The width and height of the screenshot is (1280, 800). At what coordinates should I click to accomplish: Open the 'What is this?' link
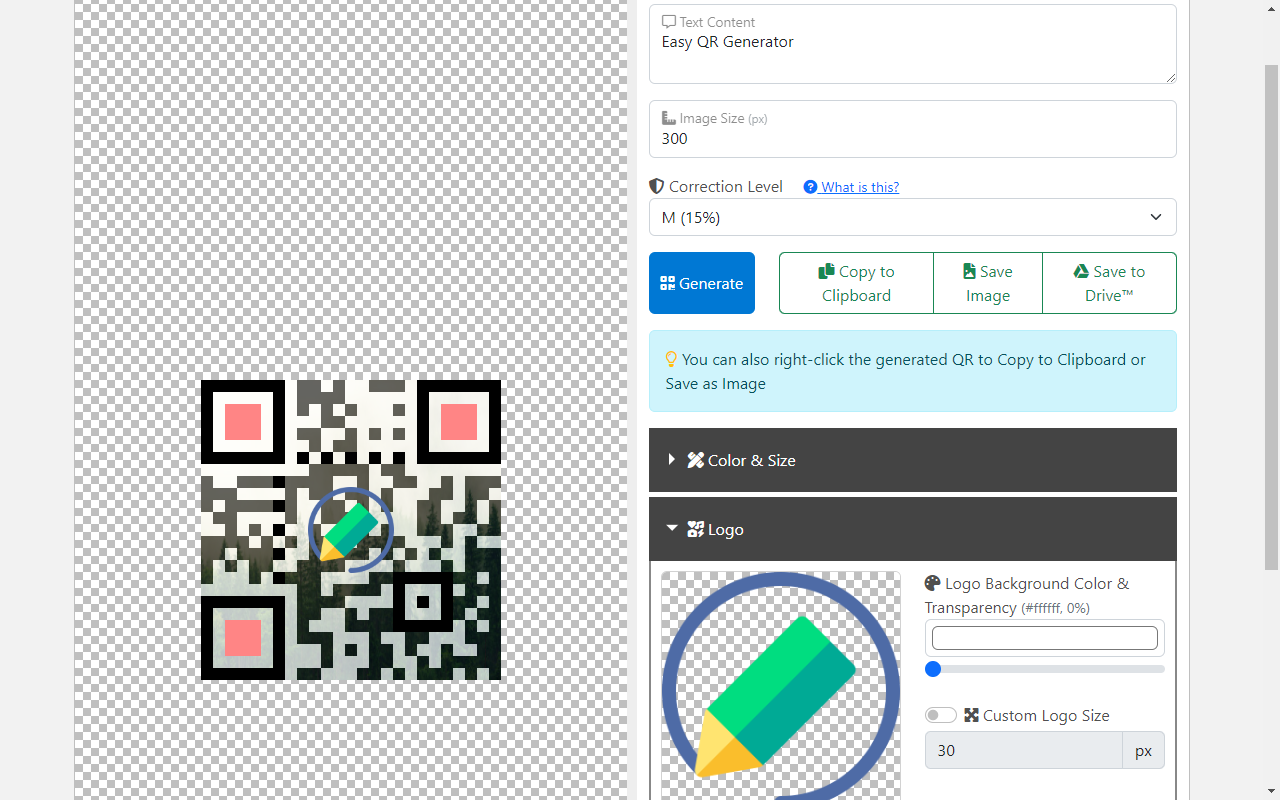[x=860, y=187]
